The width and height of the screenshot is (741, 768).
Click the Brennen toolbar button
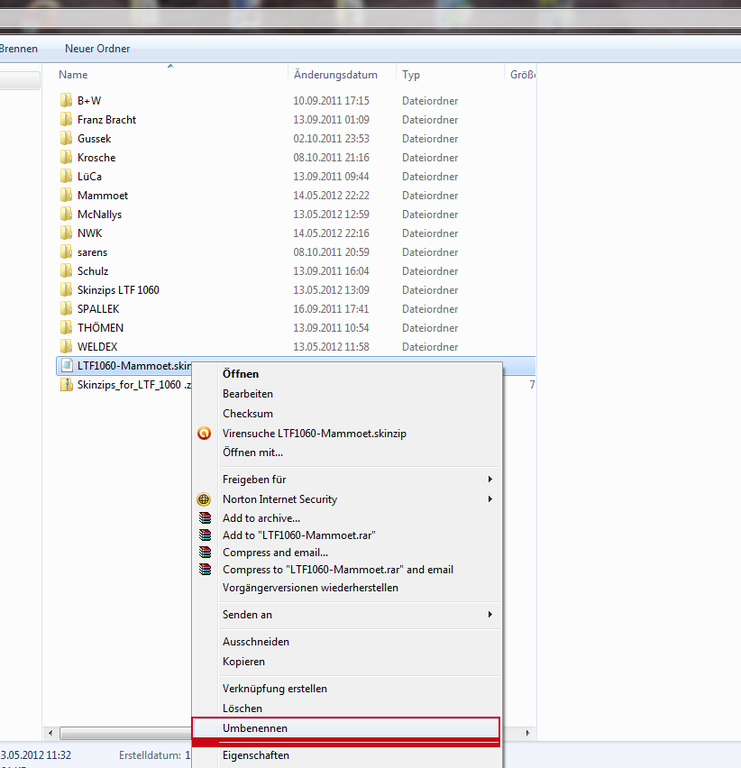pyautogui.click(x=19, y=48)
